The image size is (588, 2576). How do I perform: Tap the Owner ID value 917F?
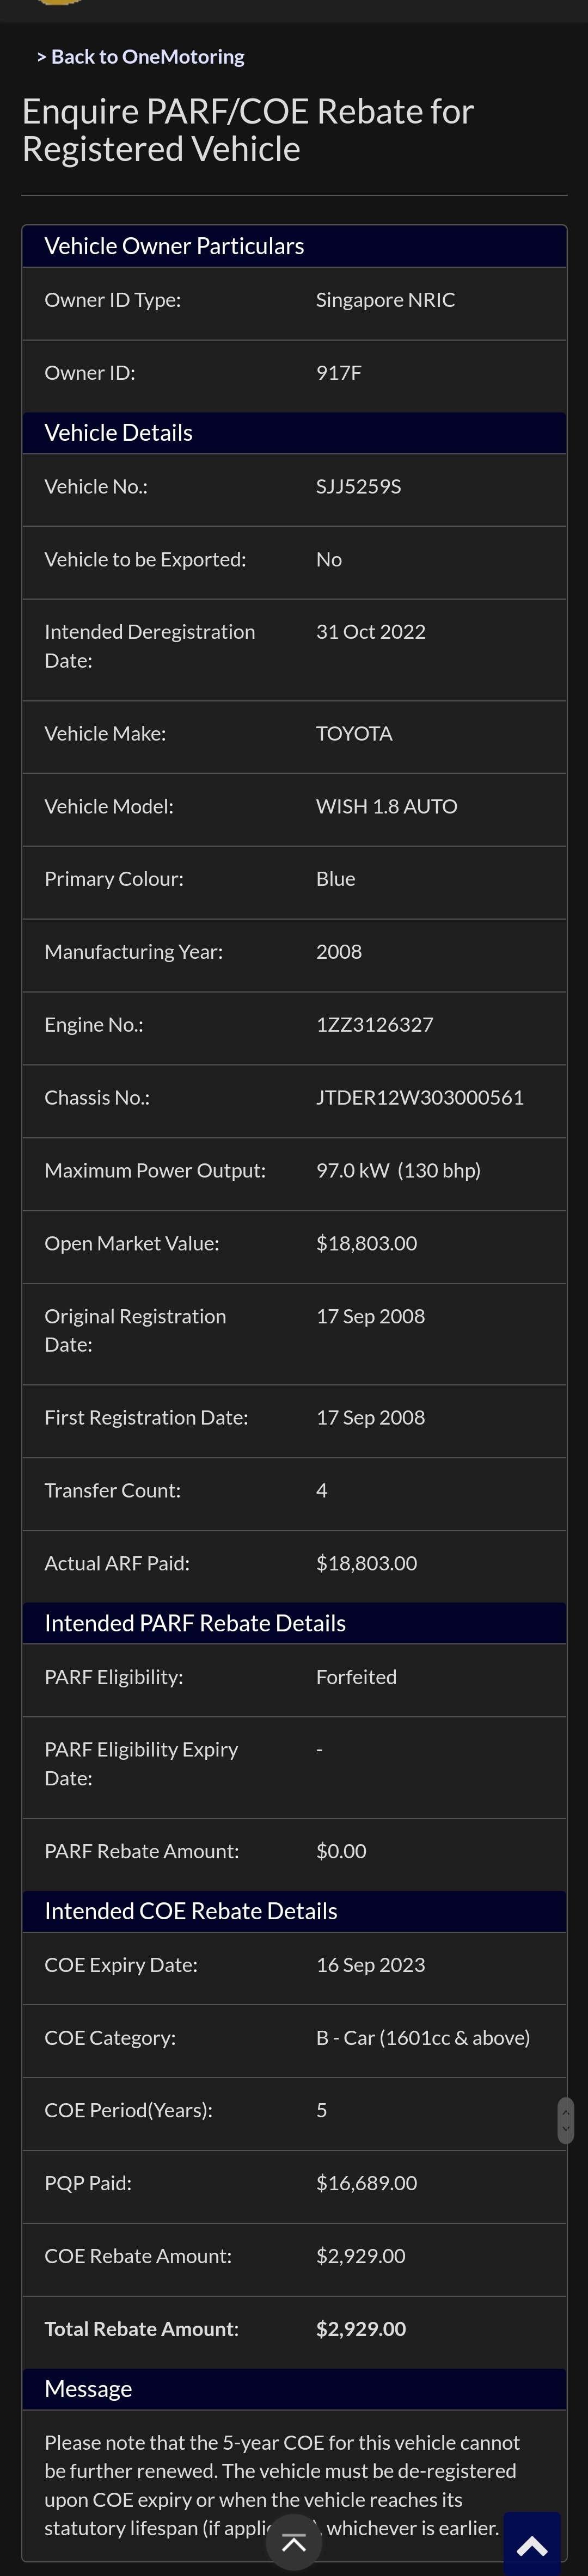tap(339, 373)
